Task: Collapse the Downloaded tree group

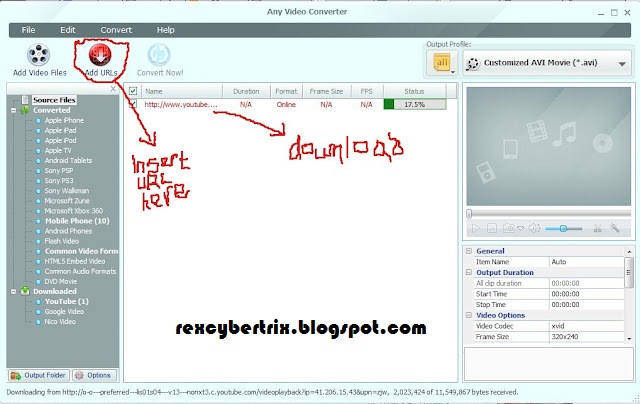Action: pyautogui.click(x=13, y=291)
